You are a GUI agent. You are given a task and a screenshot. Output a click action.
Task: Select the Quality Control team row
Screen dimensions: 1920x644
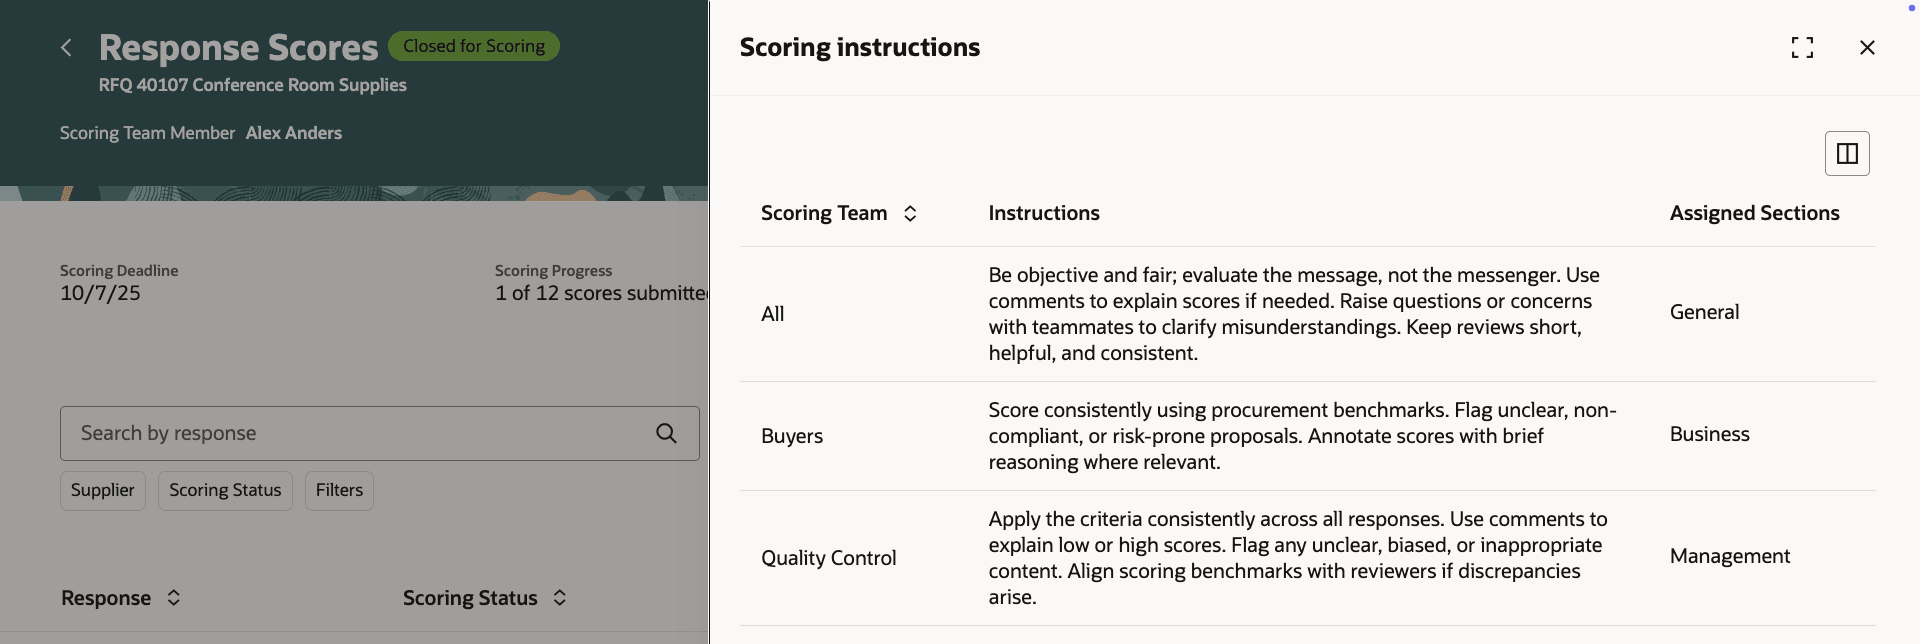pyautogui.click(x=828, y=558)
